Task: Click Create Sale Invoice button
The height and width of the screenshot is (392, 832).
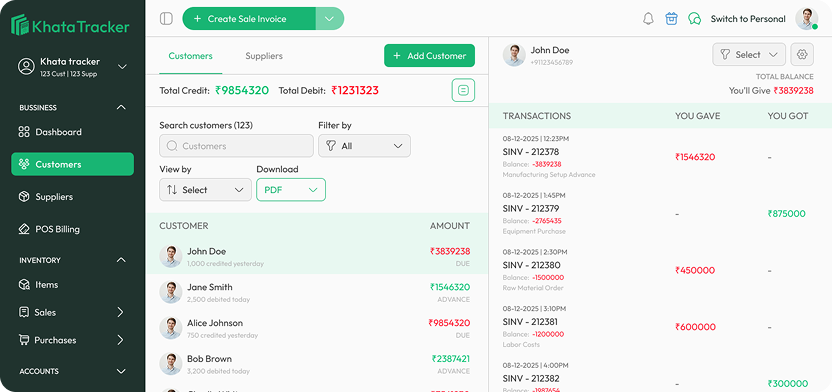Action: (249, 19)
